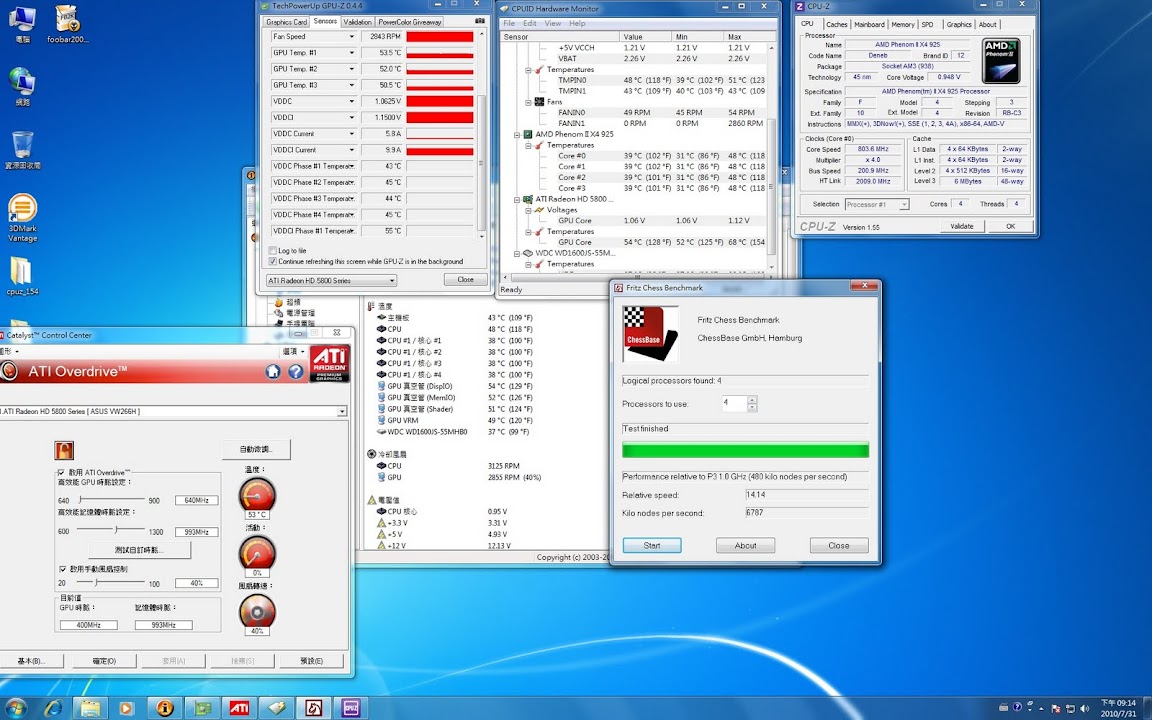Click the GPU-Z screenshot camera icon

tap(480, 22)
